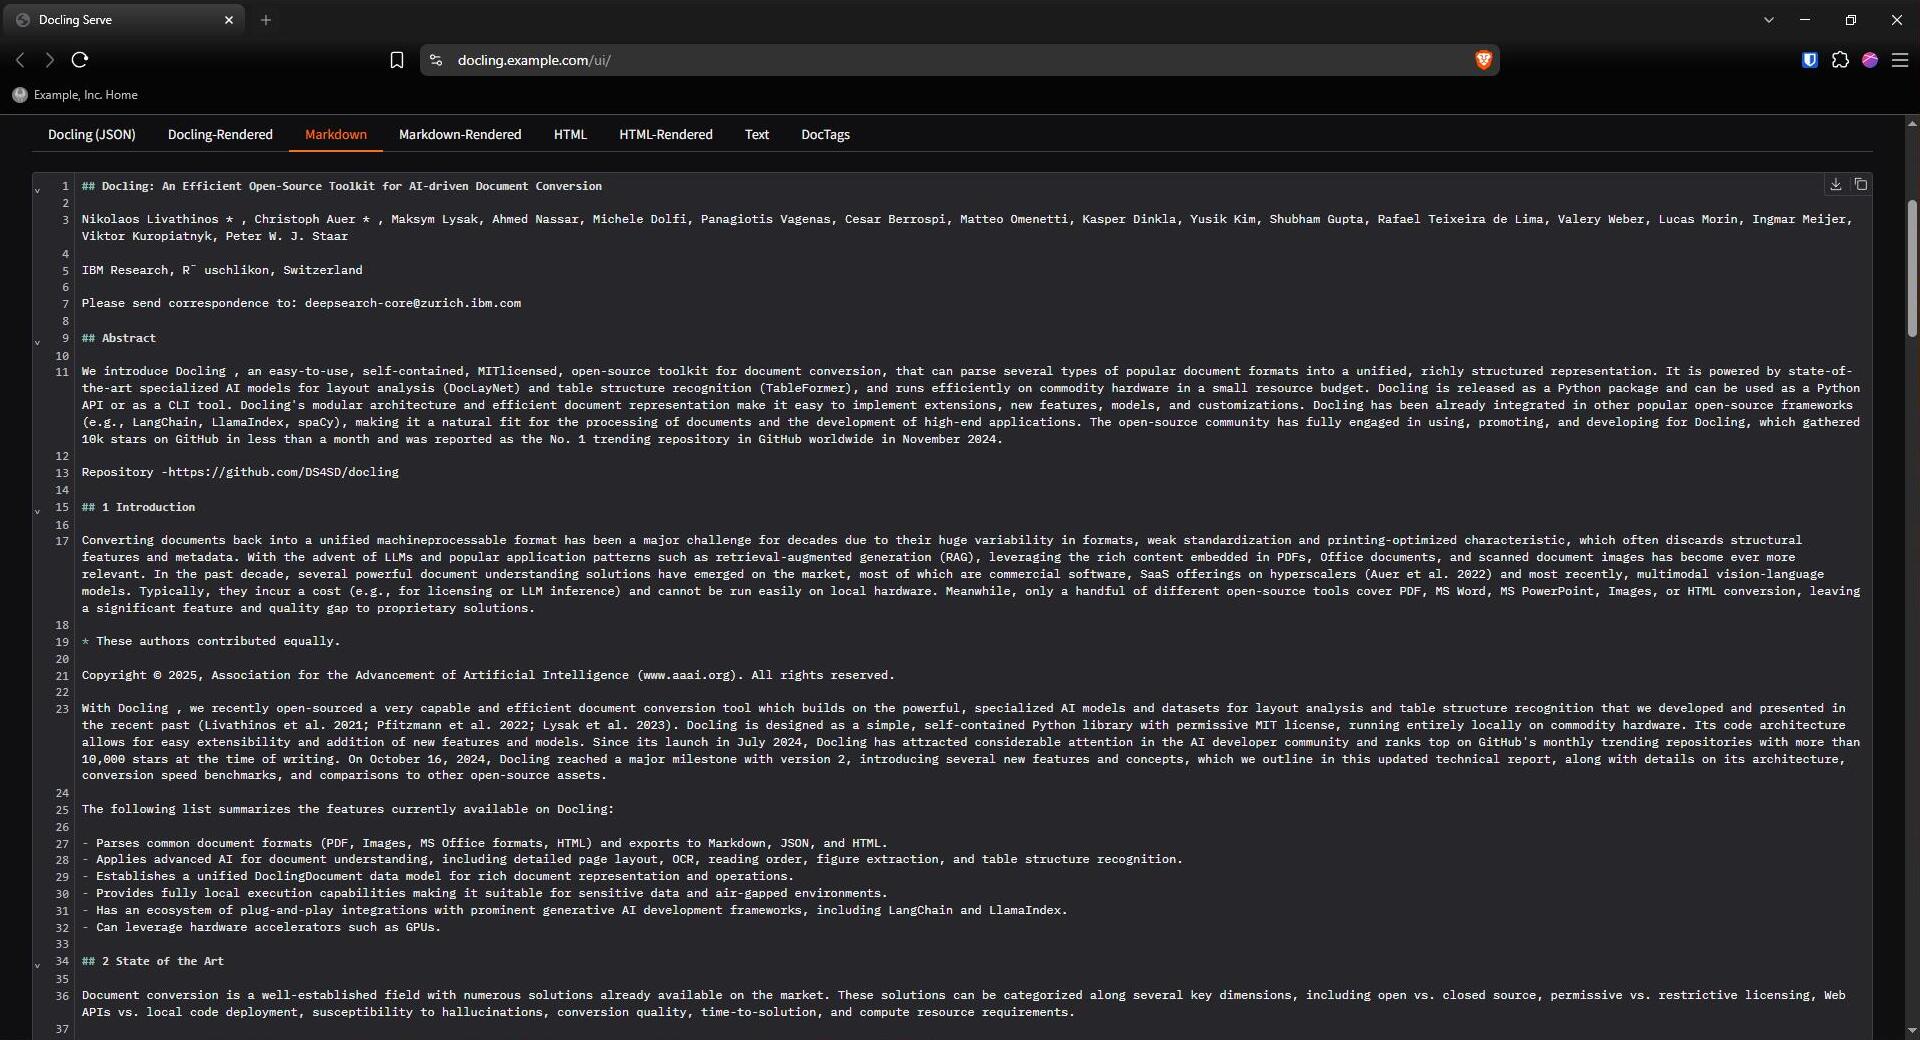Viewport: 1920px width, 1040px height.
Task: Open the Example, Inc. Home bookmark
Action: click(76, 95)
